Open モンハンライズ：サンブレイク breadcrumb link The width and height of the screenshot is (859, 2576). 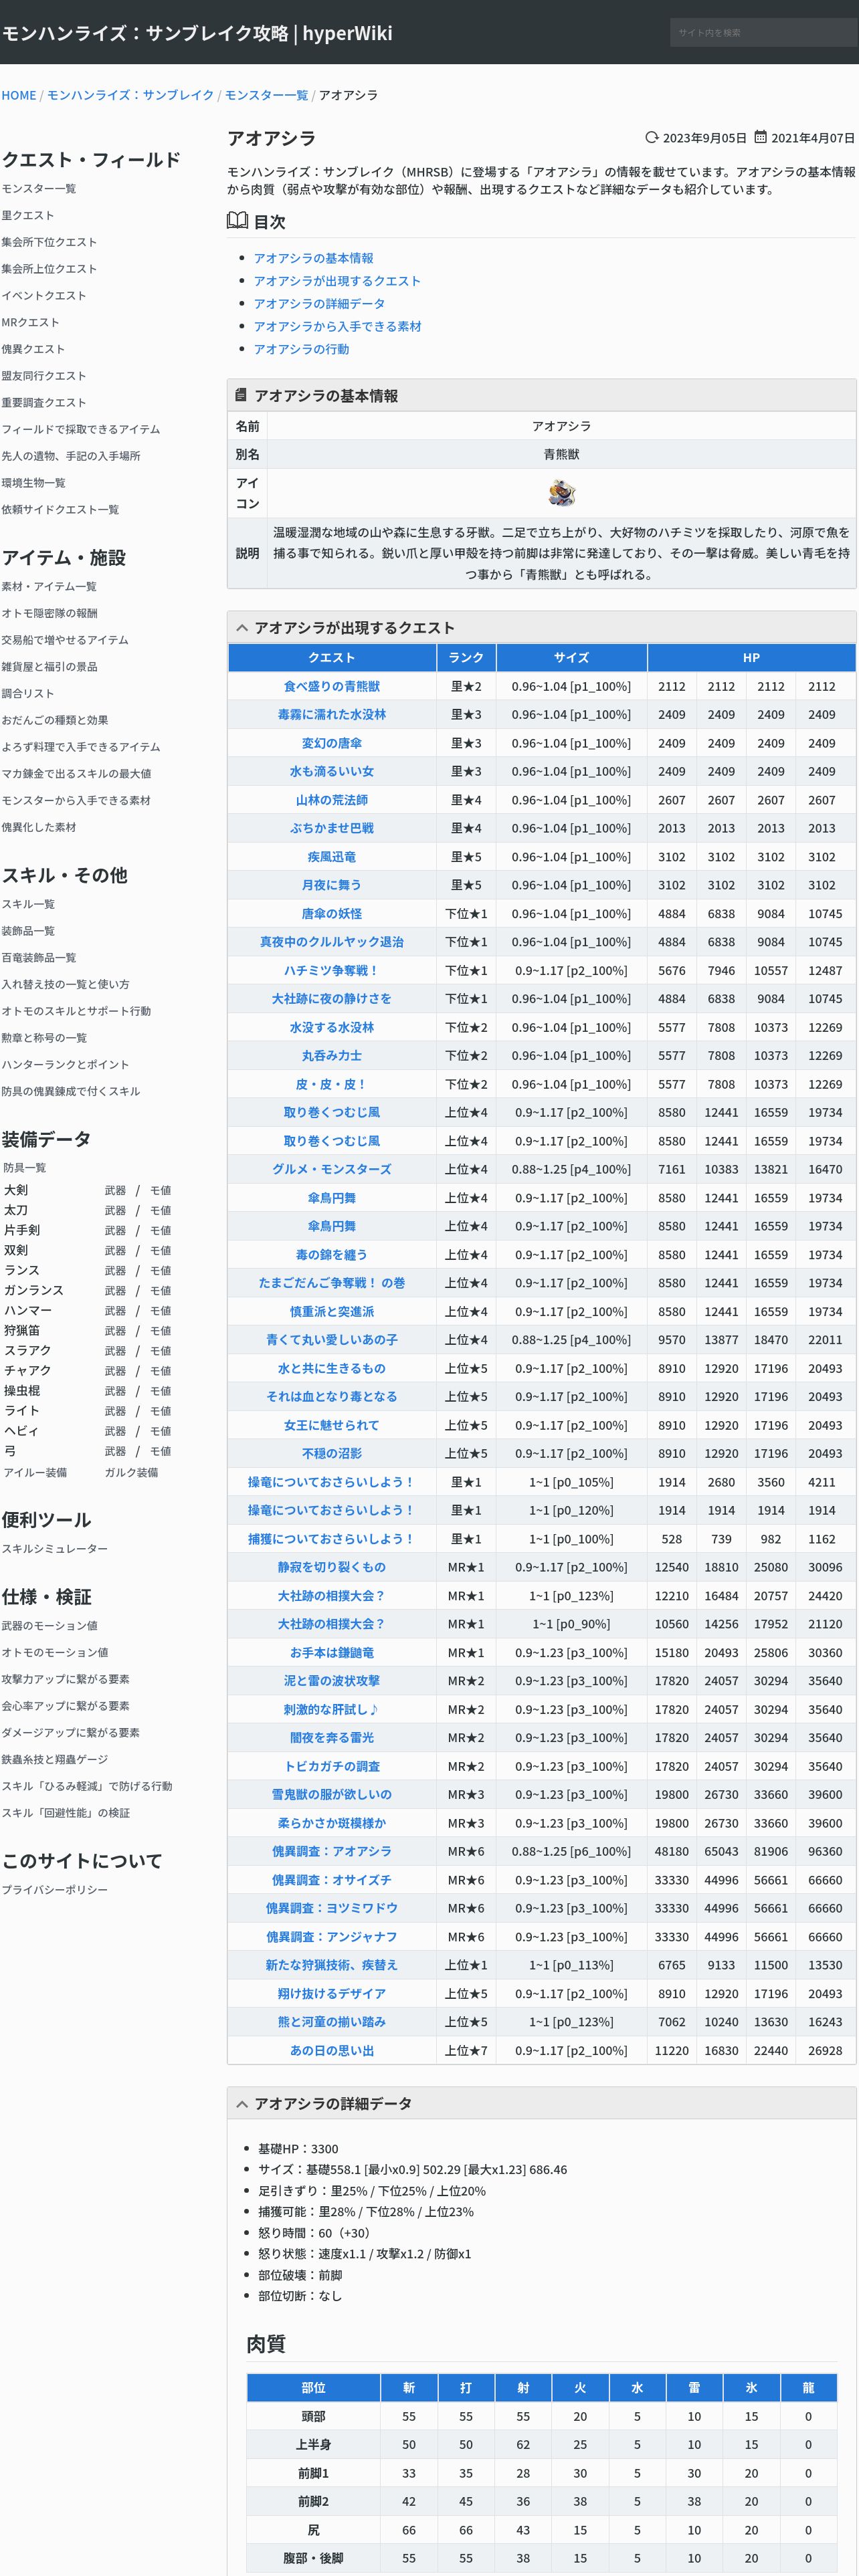130,95
